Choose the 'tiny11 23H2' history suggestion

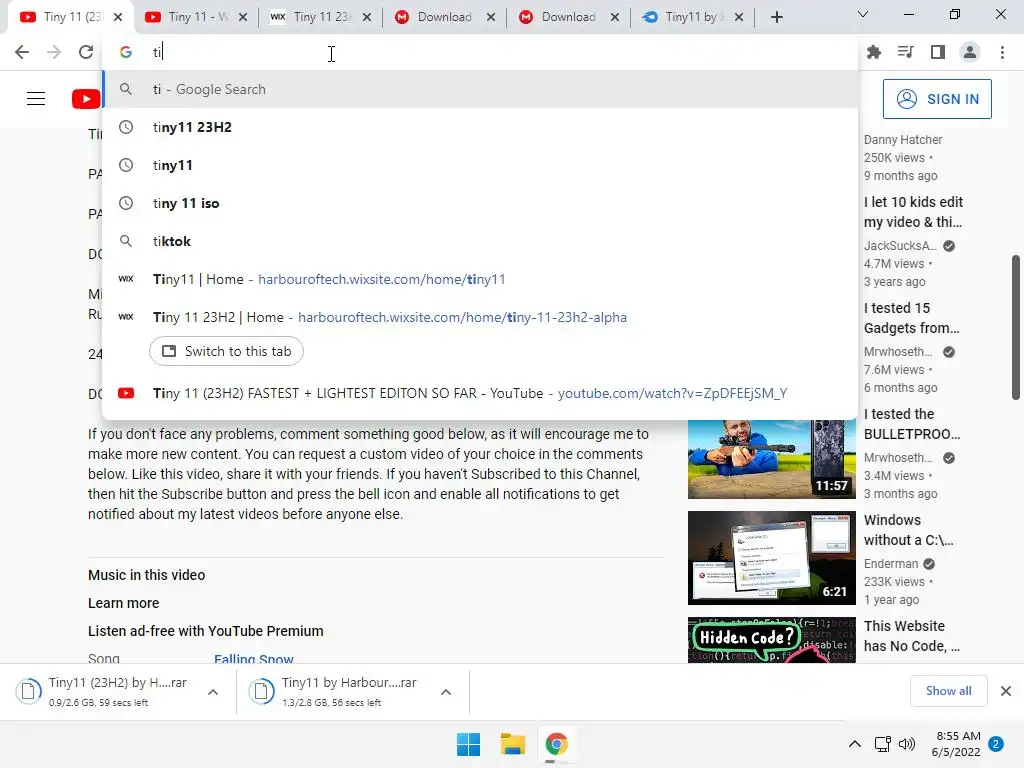(480, 127)
